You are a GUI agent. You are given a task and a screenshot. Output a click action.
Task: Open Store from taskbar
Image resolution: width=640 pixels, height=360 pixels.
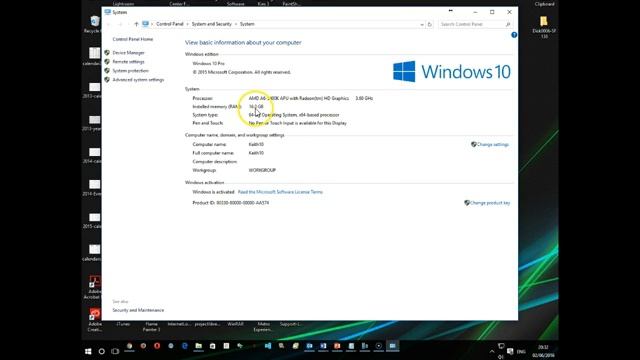click(x=212, y=346)
